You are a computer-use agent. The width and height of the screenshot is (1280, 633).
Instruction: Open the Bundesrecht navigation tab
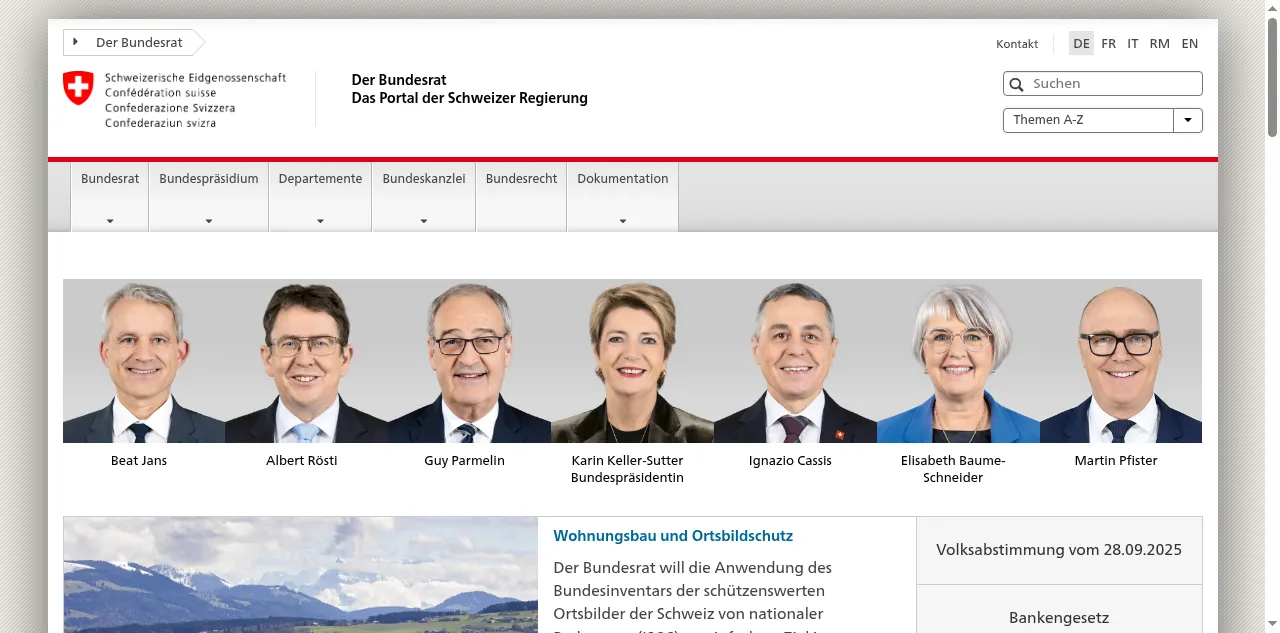point(521,197)
